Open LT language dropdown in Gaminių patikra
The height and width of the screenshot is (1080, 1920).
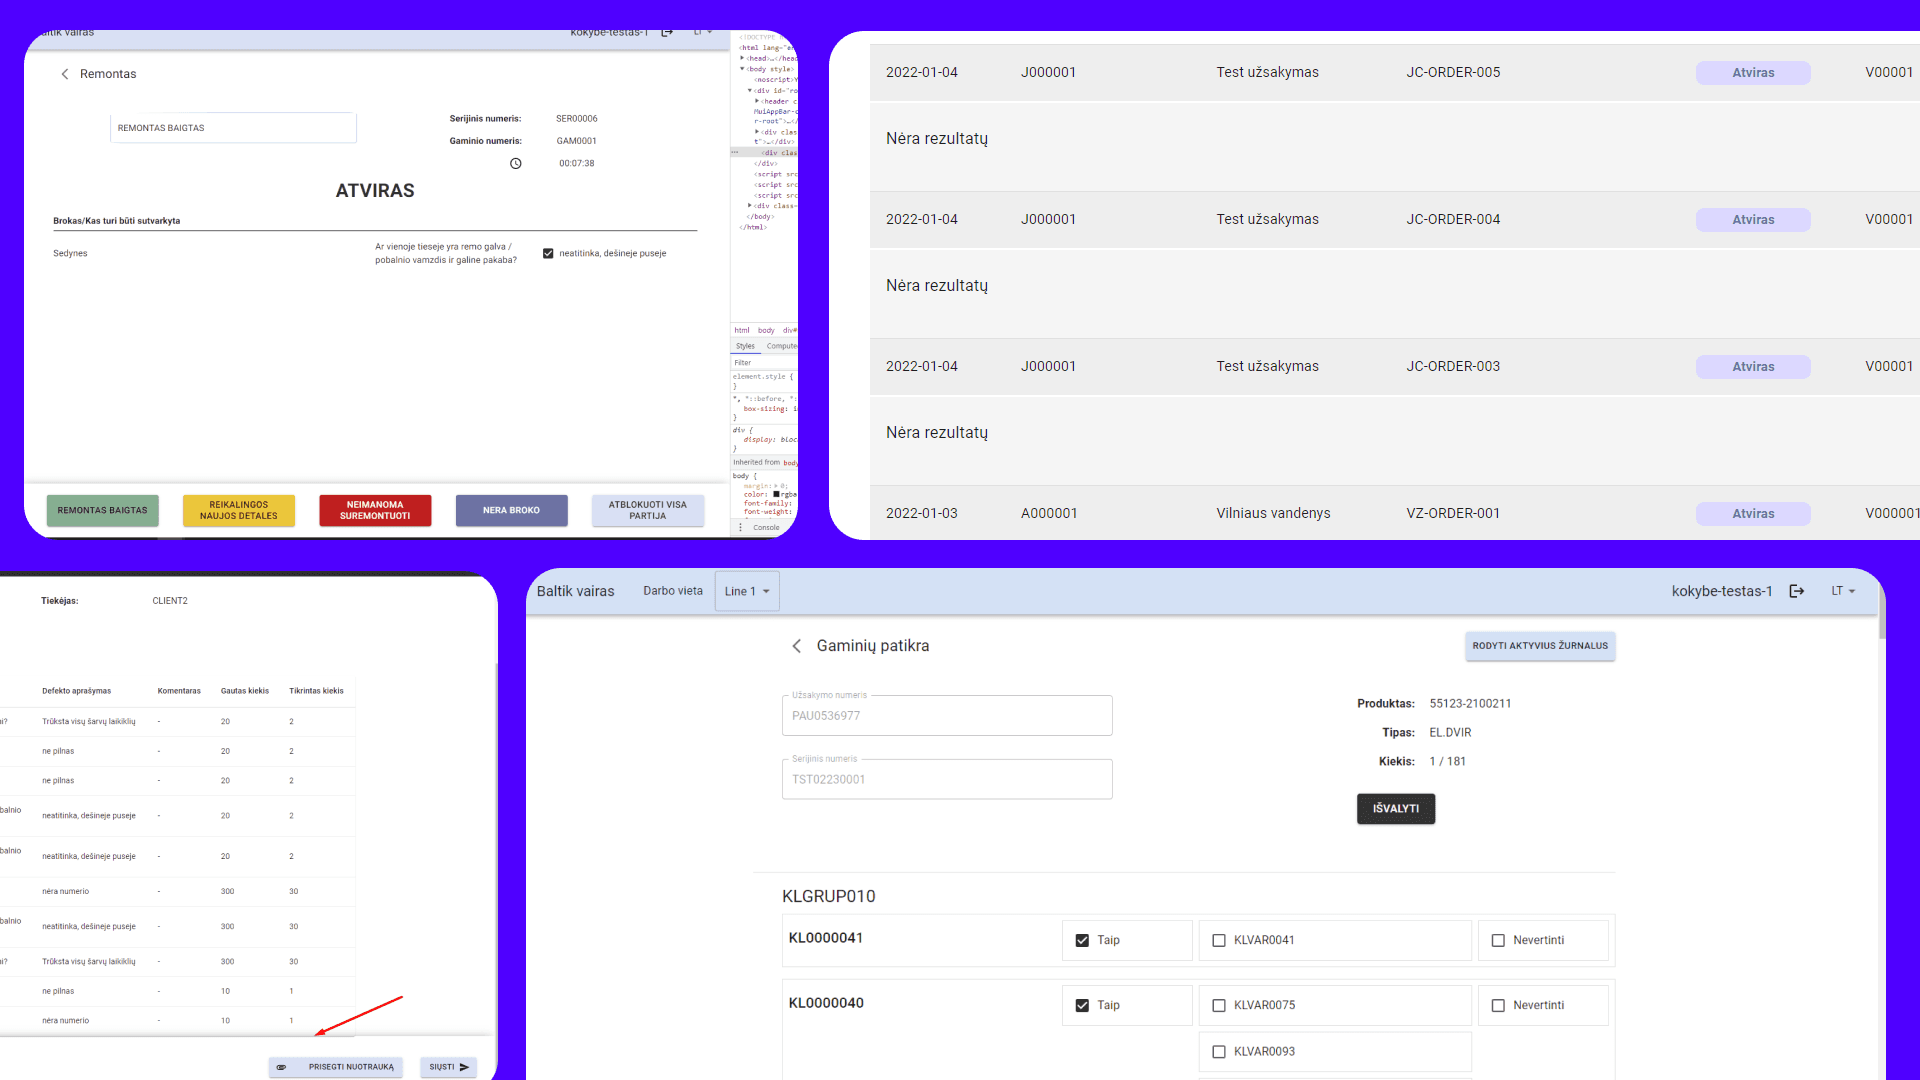[1843, 591]
